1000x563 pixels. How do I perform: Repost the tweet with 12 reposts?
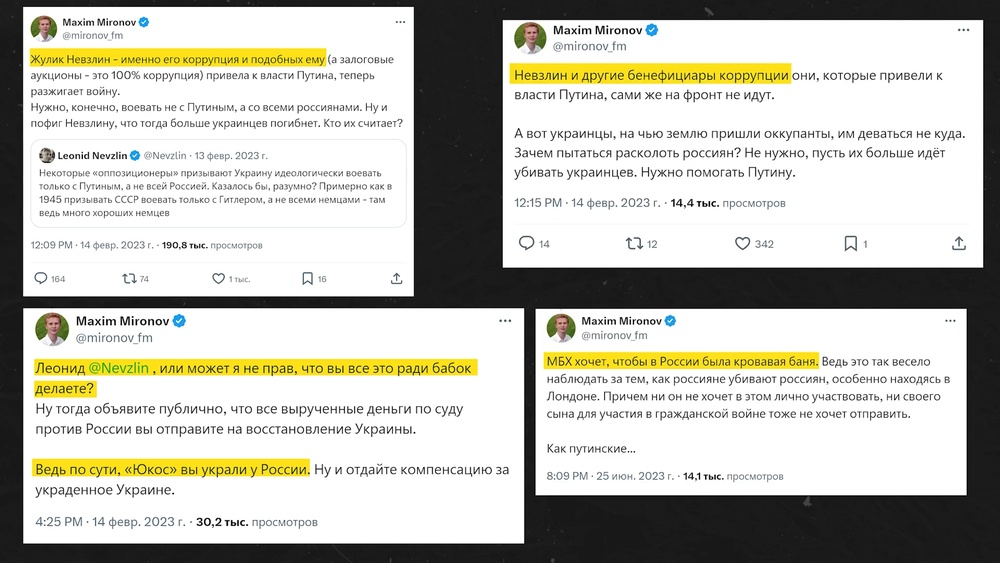(634, 243)
